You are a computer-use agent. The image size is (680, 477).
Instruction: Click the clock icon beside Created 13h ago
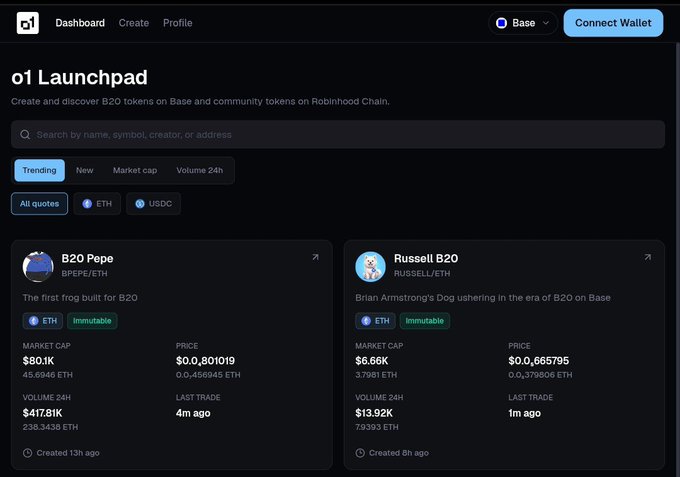click(x=27, y=453)
